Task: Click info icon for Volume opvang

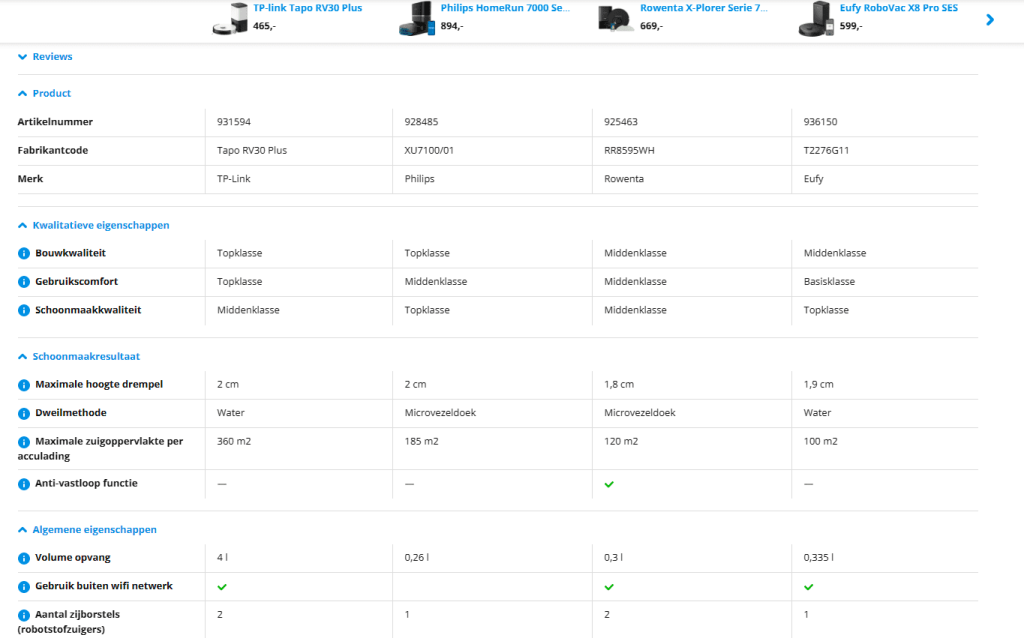Action: click(x=24, y=559)
